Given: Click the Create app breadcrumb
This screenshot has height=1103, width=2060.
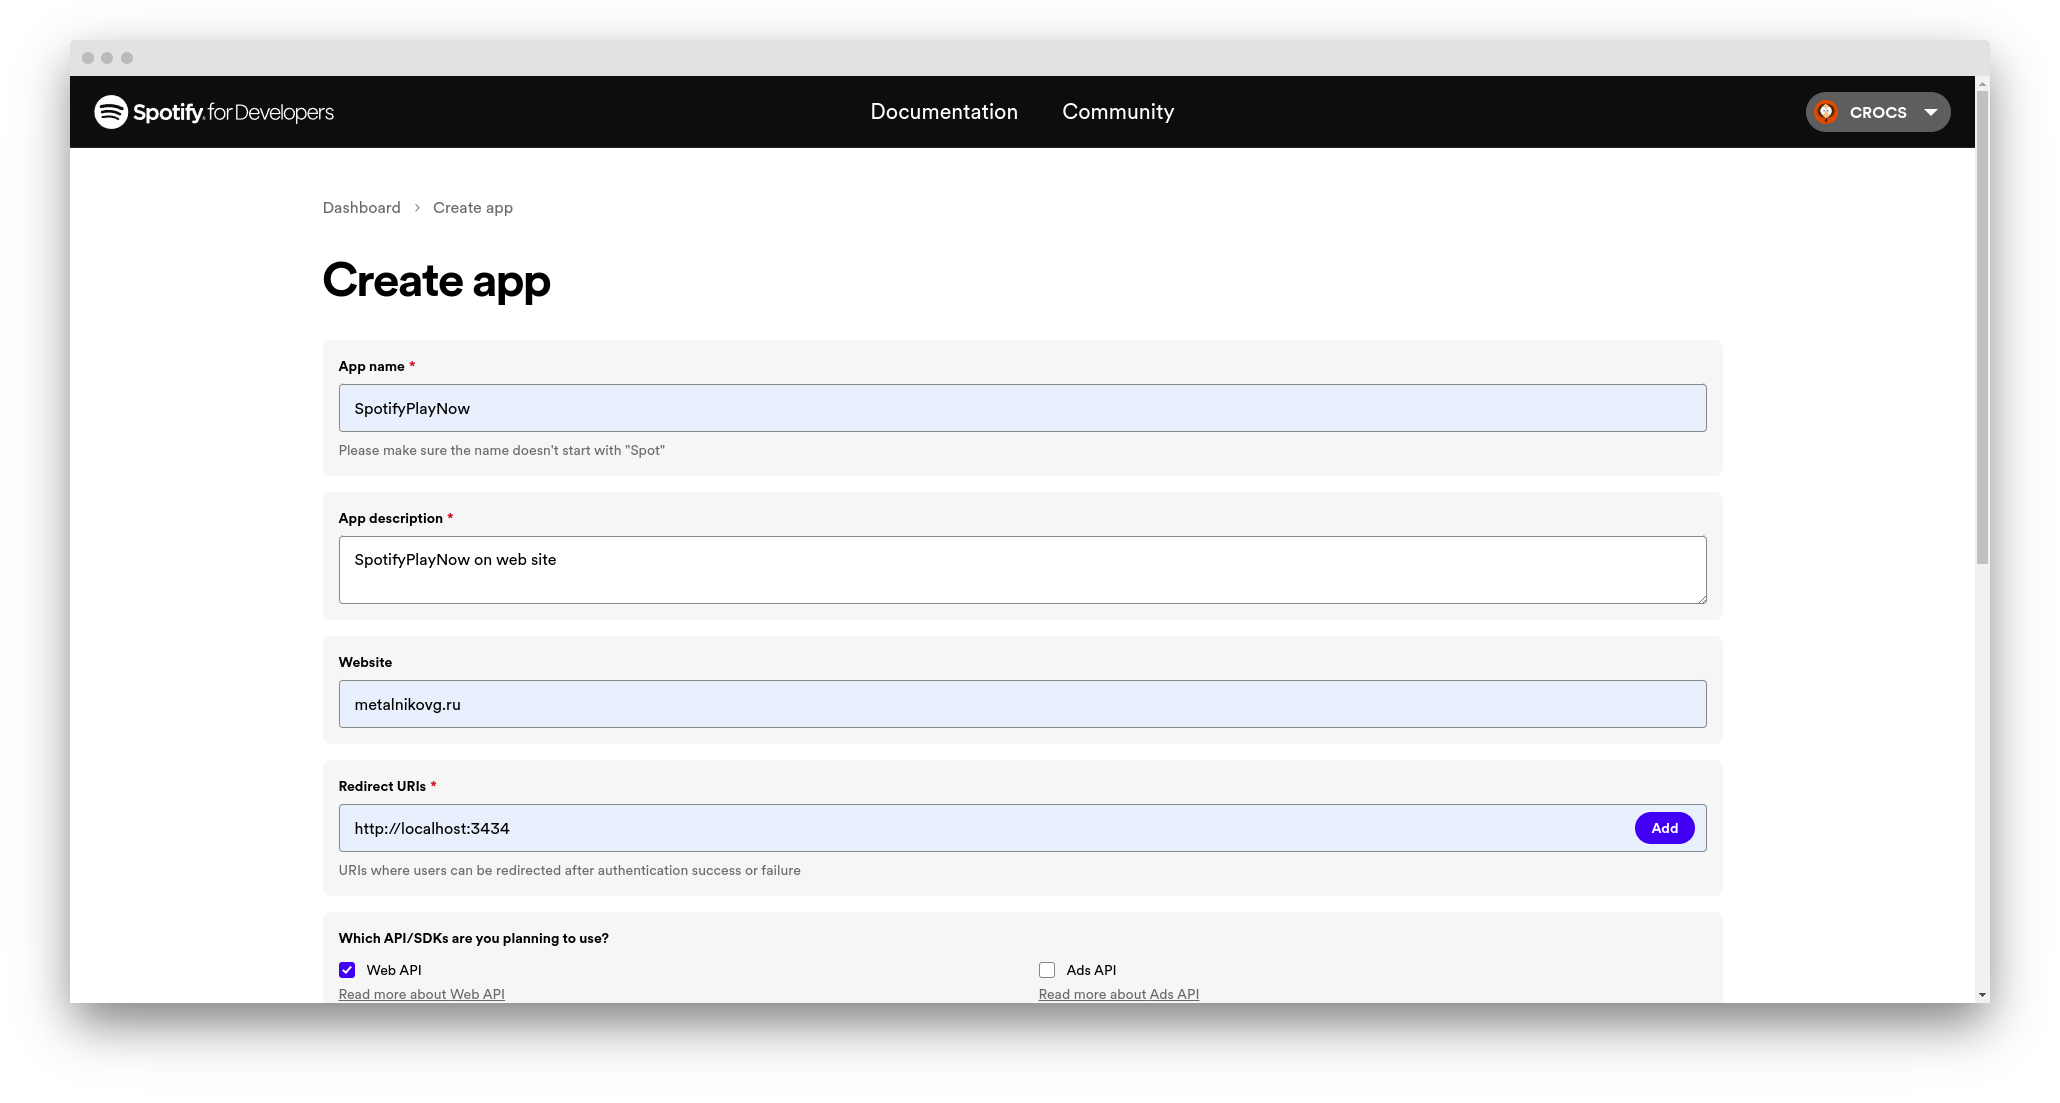Looking at the screenshot, I should 473,208.
